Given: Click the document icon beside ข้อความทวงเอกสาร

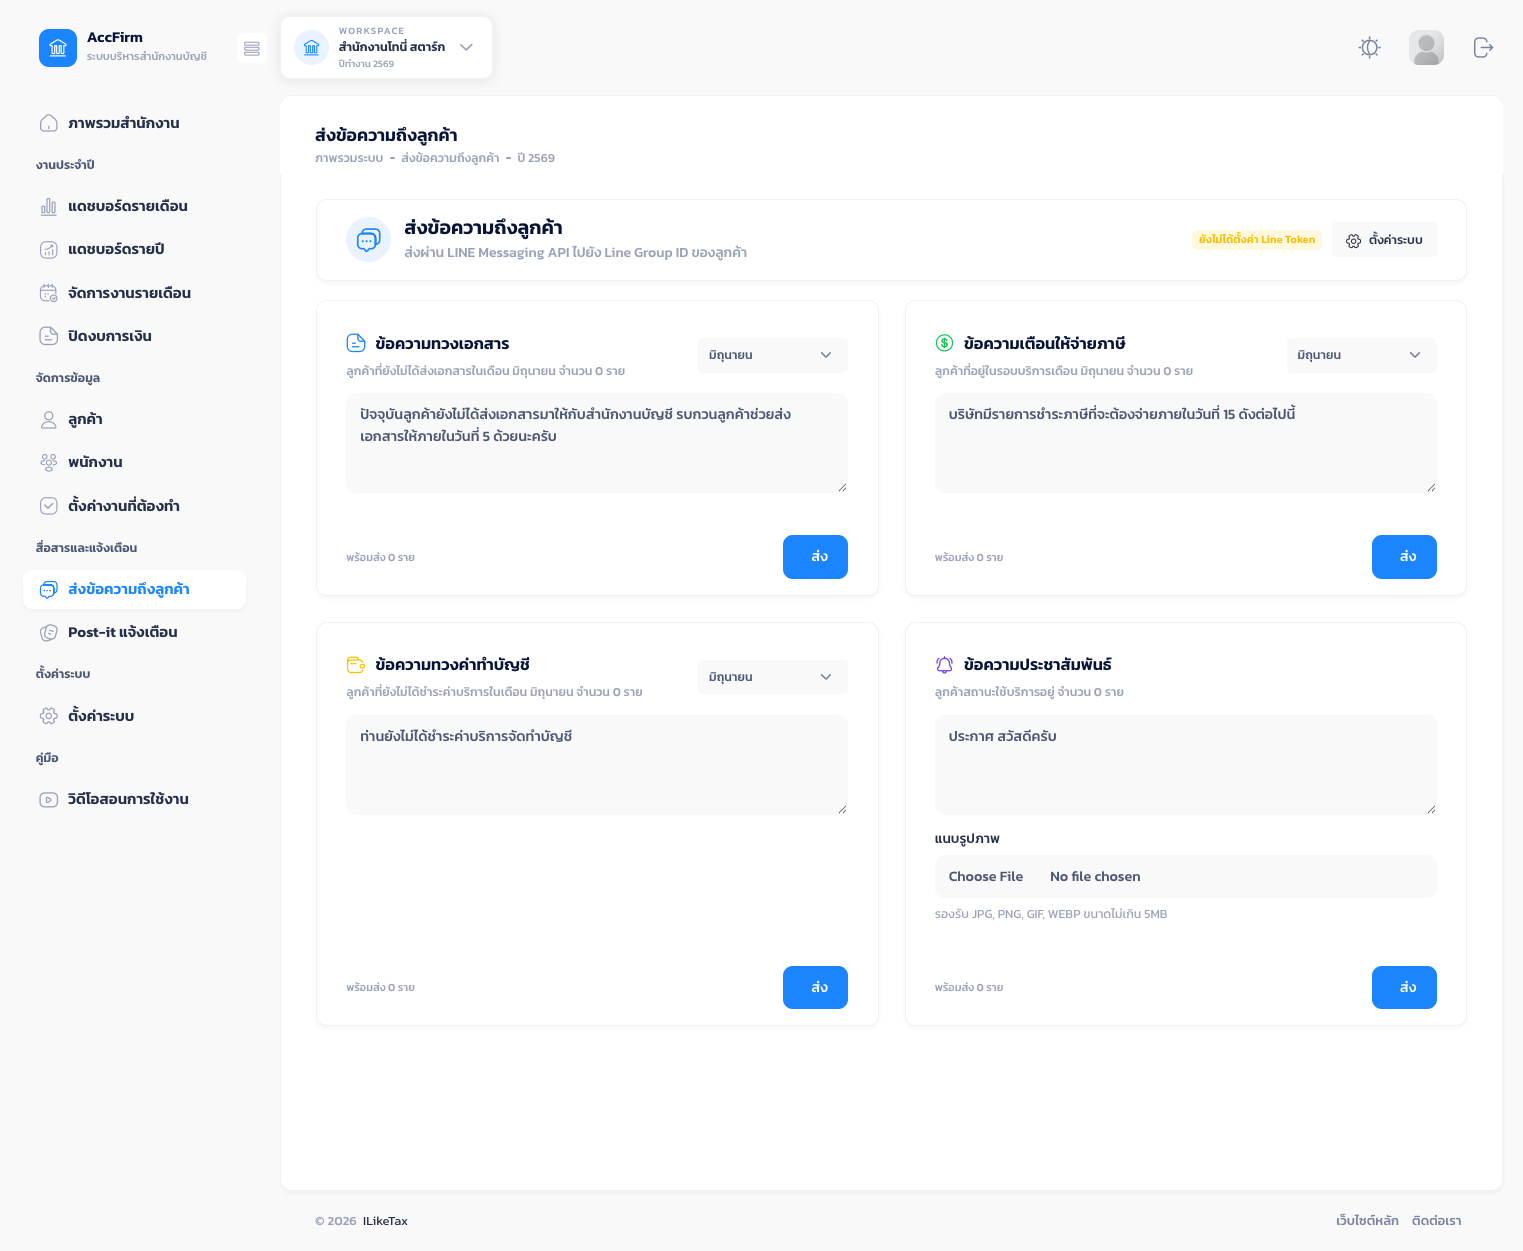Looking at the screenshot, I should tap(356, 343).
